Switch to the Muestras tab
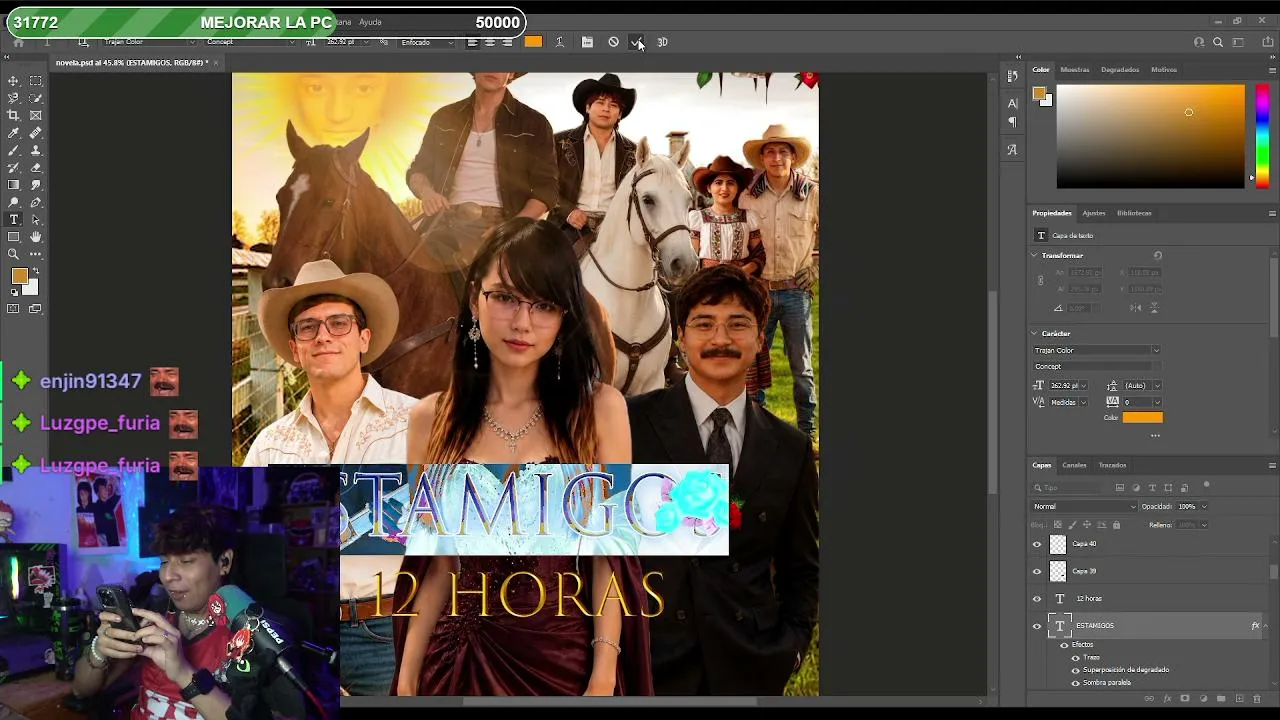This screenshot has width=1280, height=720. [1075, 70]
